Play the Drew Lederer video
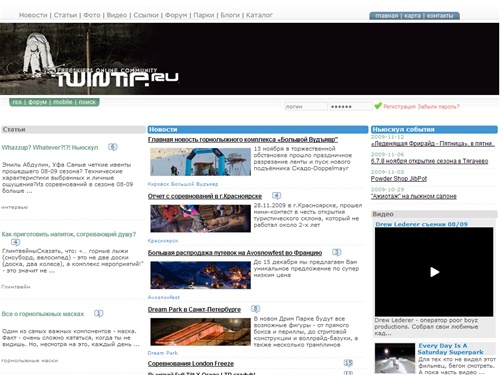 [x=434, y=272]
